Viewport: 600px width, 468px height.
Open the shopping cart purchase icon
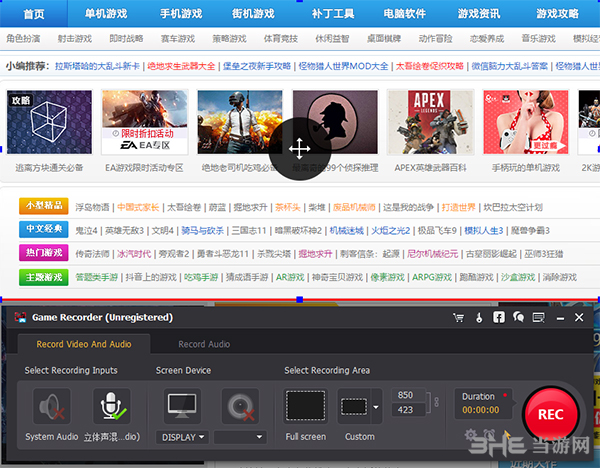(458, 318)
